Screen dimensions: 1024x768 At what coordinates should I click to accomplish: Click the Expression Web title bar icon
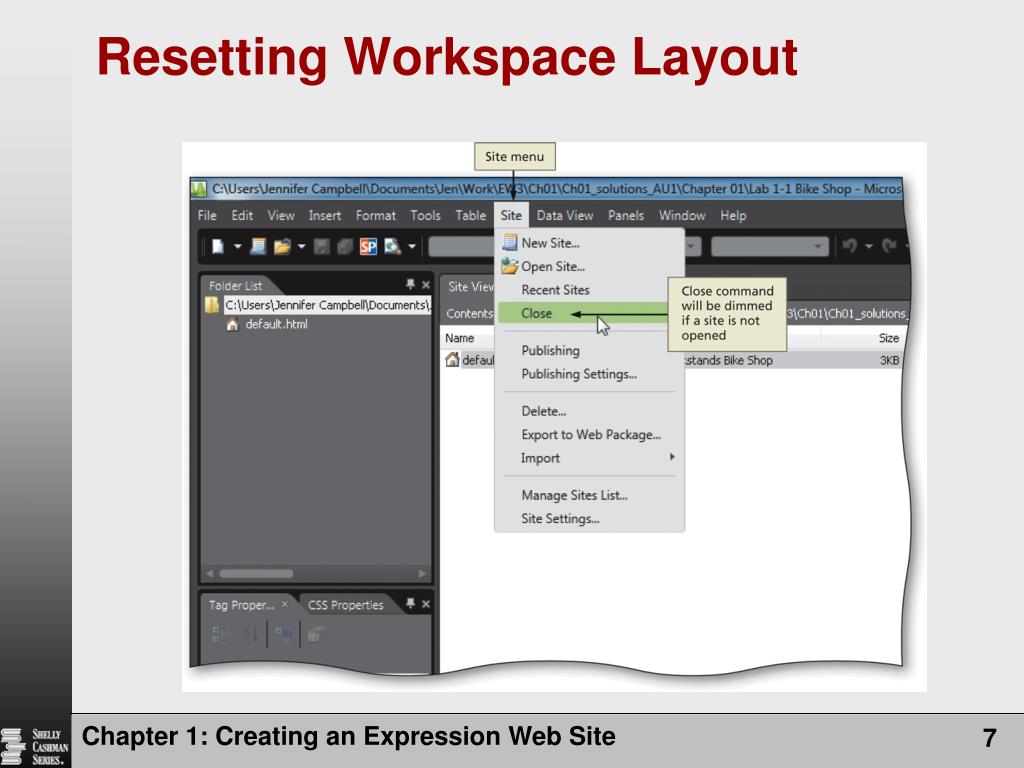(x=199, y=189)
